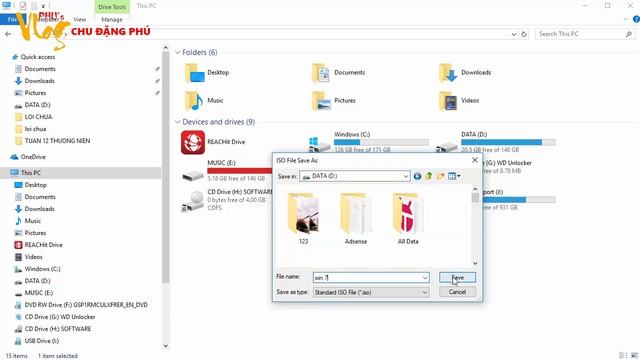Open DVD RW Drive (F:) in sidebar
The image size is (640, 360).
tap(86, 305)
